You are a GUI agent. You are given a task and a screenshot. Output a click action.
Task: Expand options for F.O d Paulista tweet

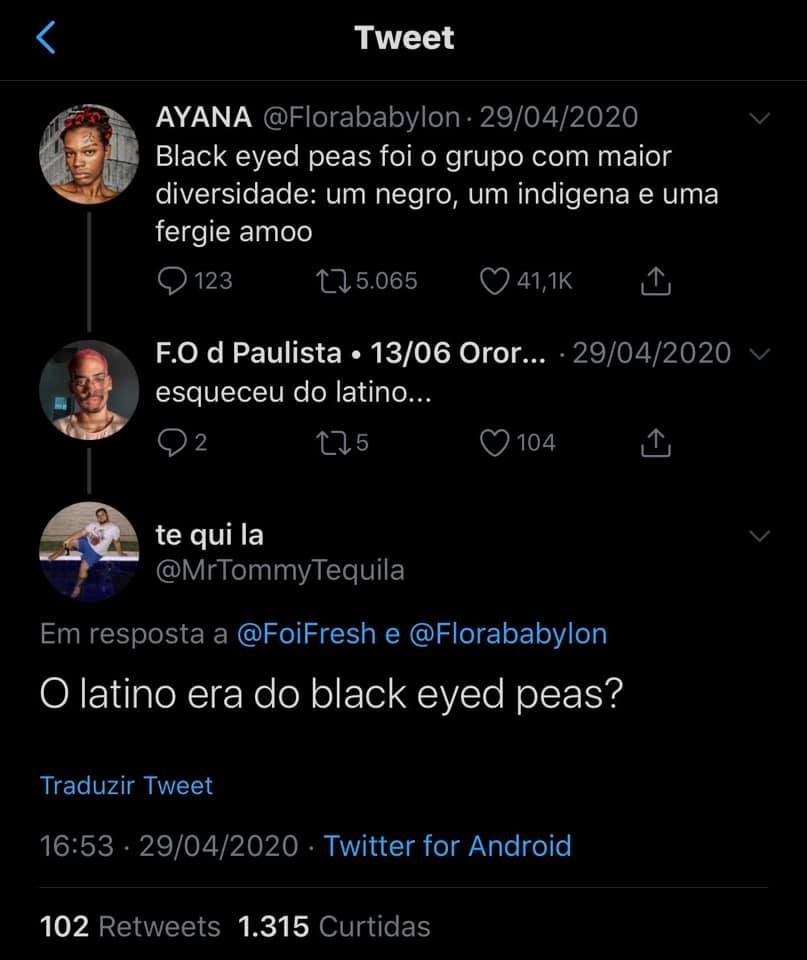point(759,354)
